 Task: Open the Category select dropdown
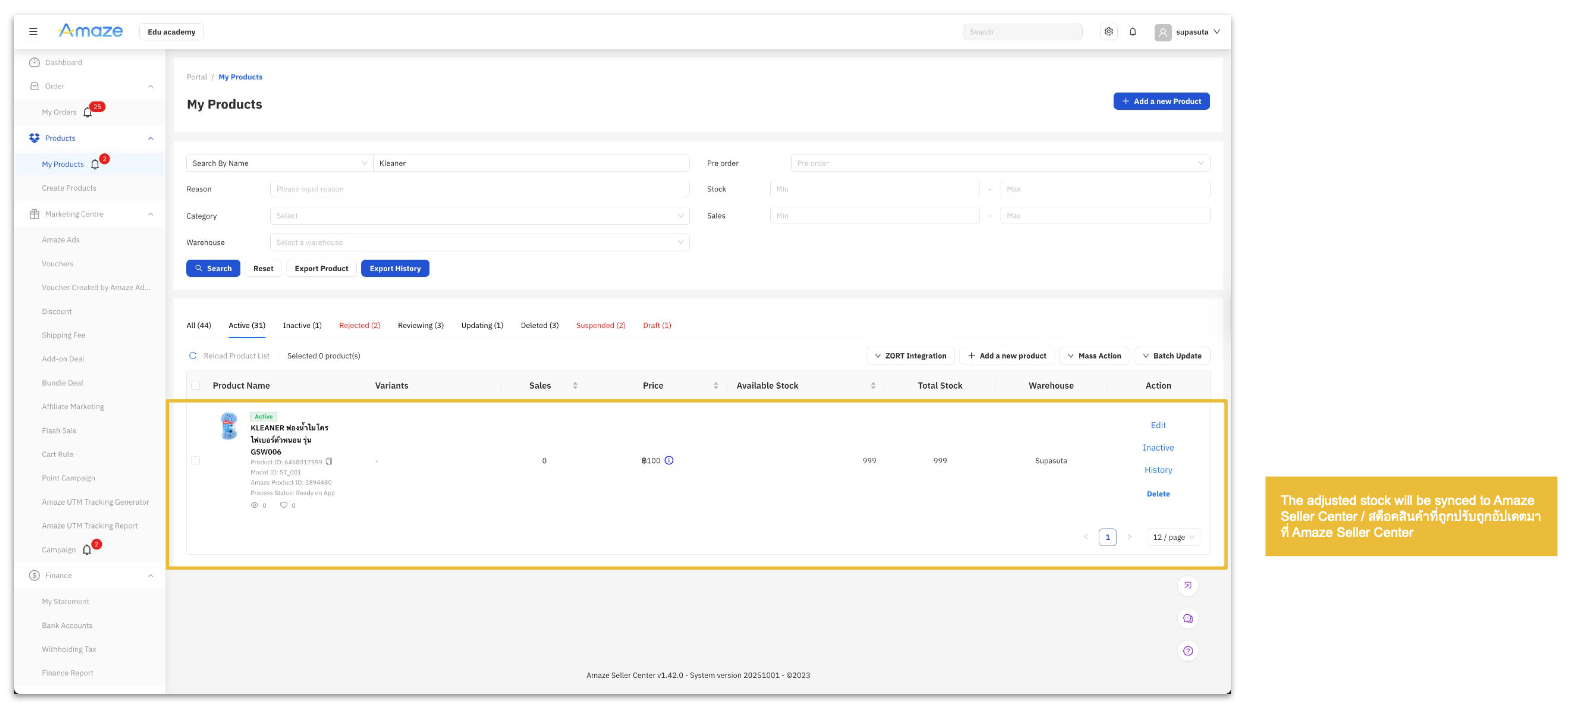click(480, 216)
